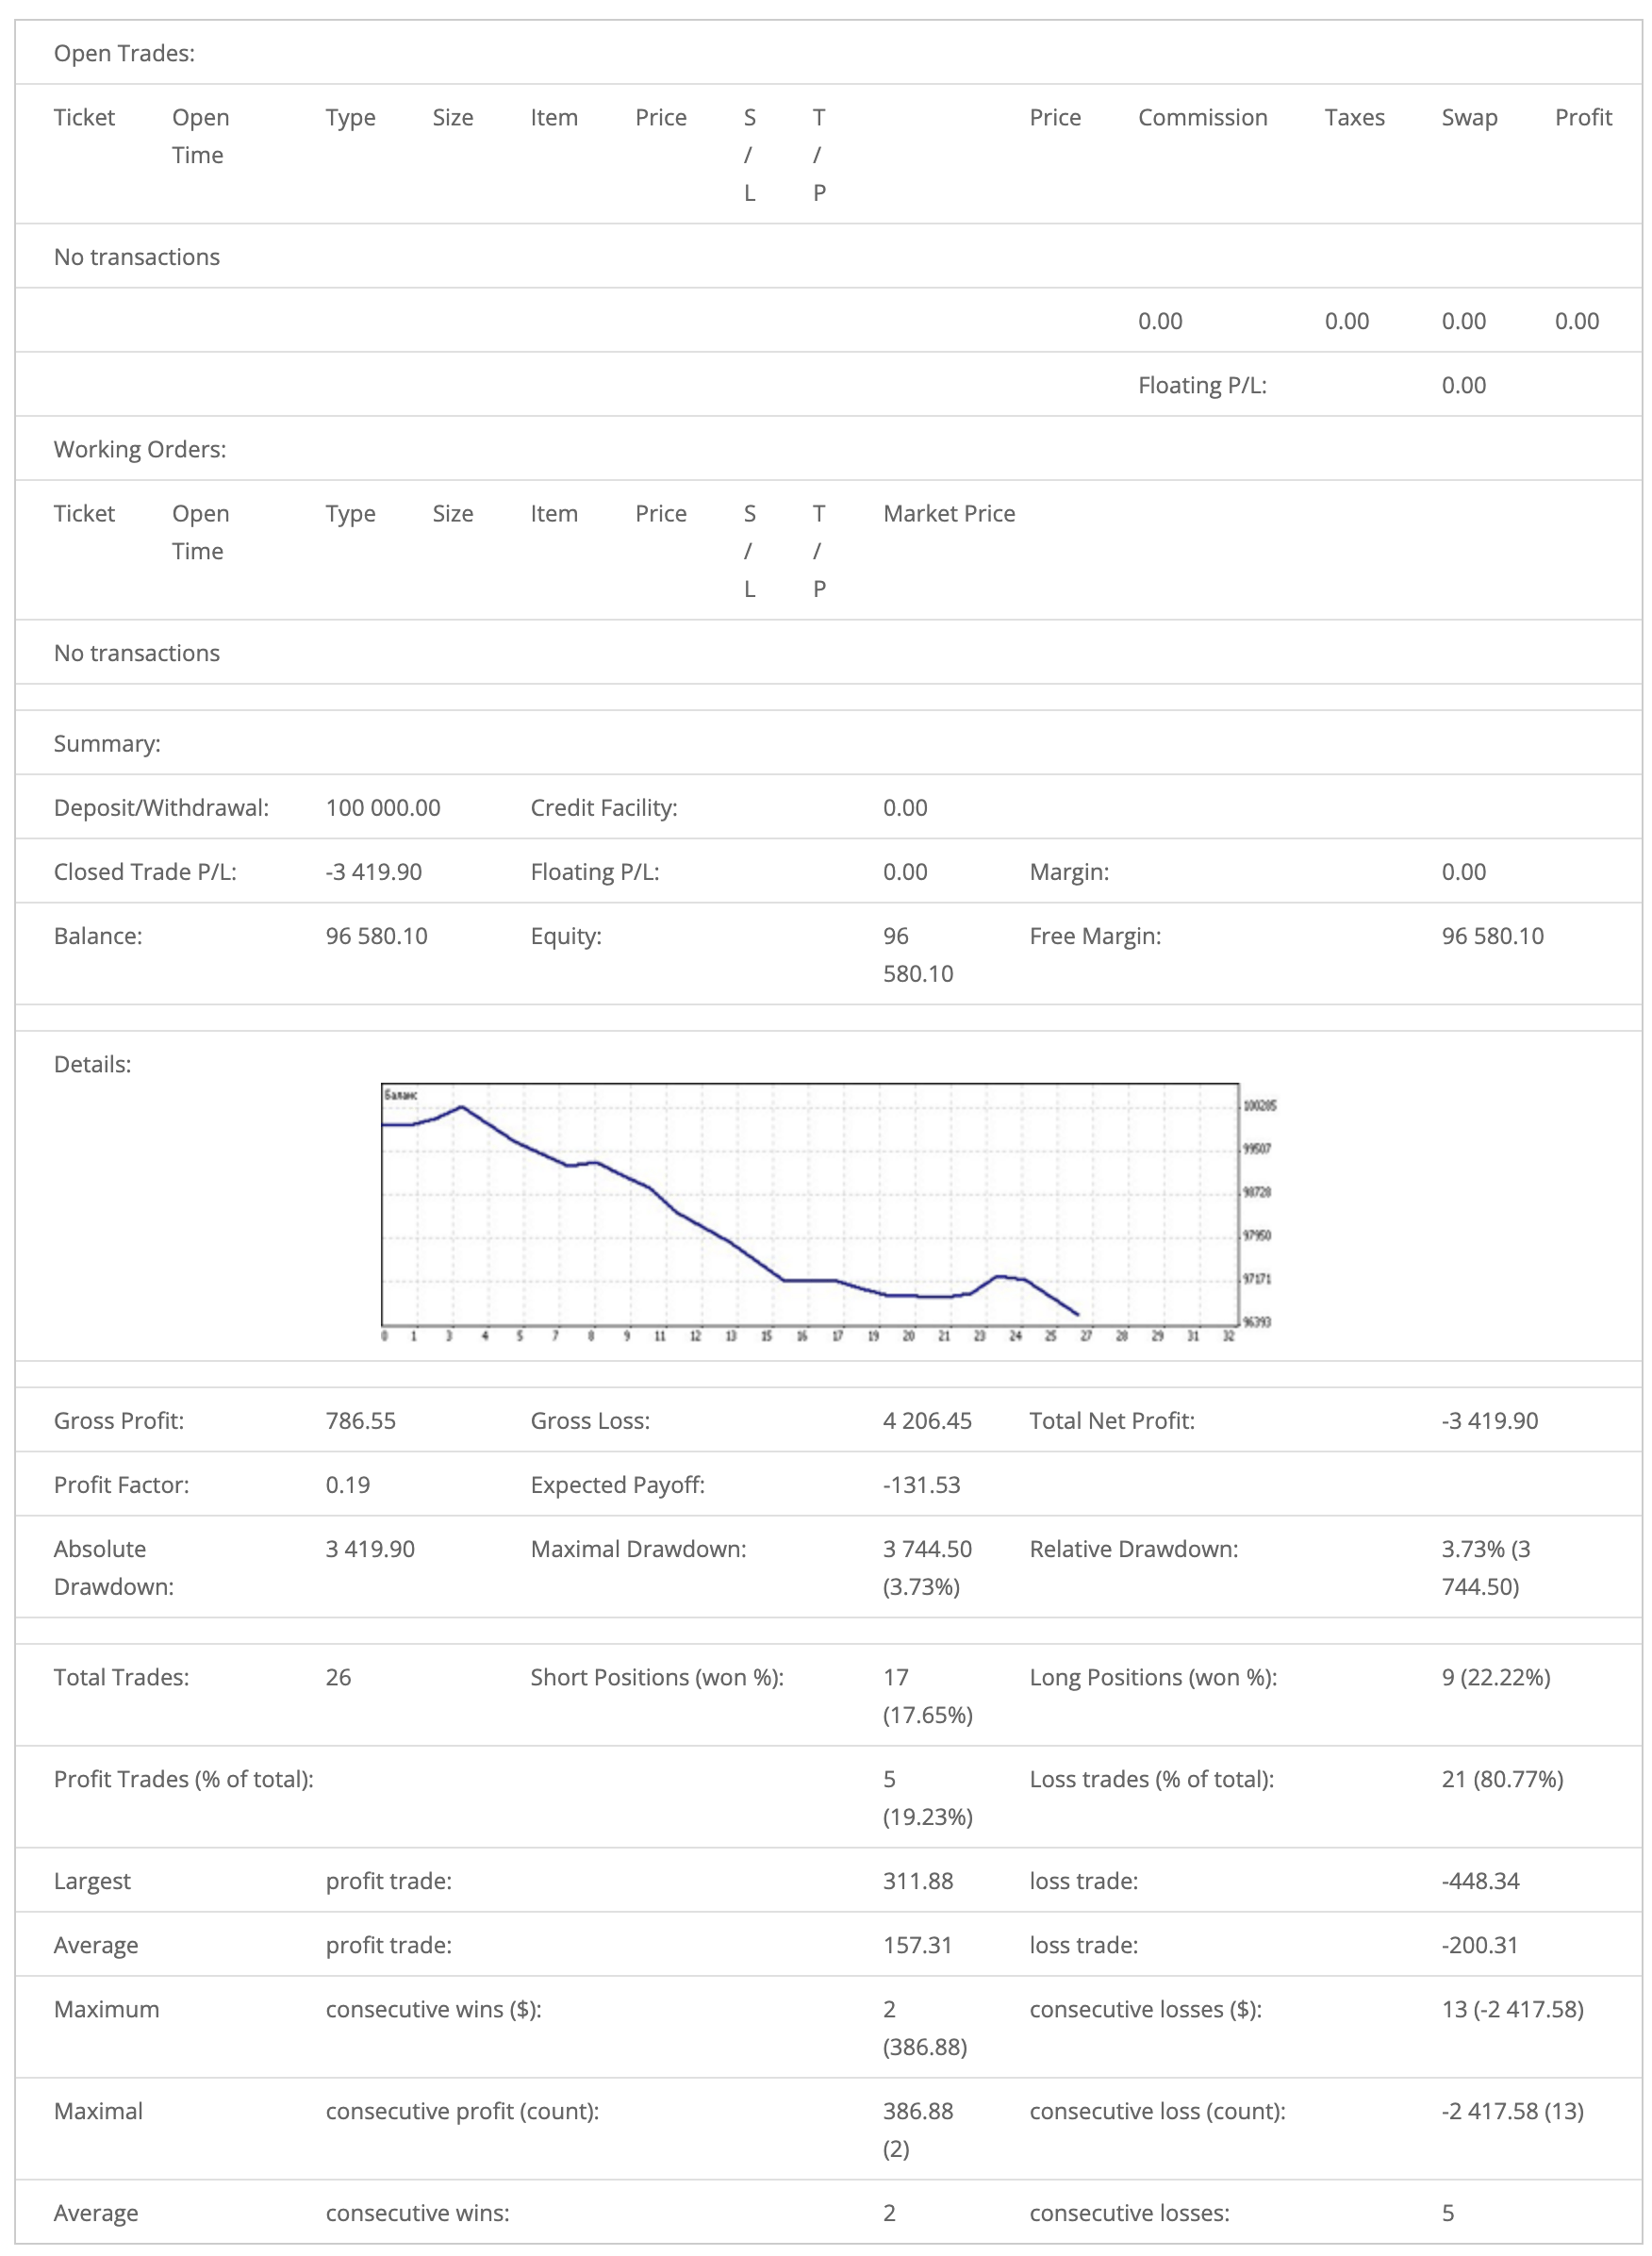1652x2256 pixels.
Task: Click the Relative Drawdown label
Action: pos(1133,1549)
